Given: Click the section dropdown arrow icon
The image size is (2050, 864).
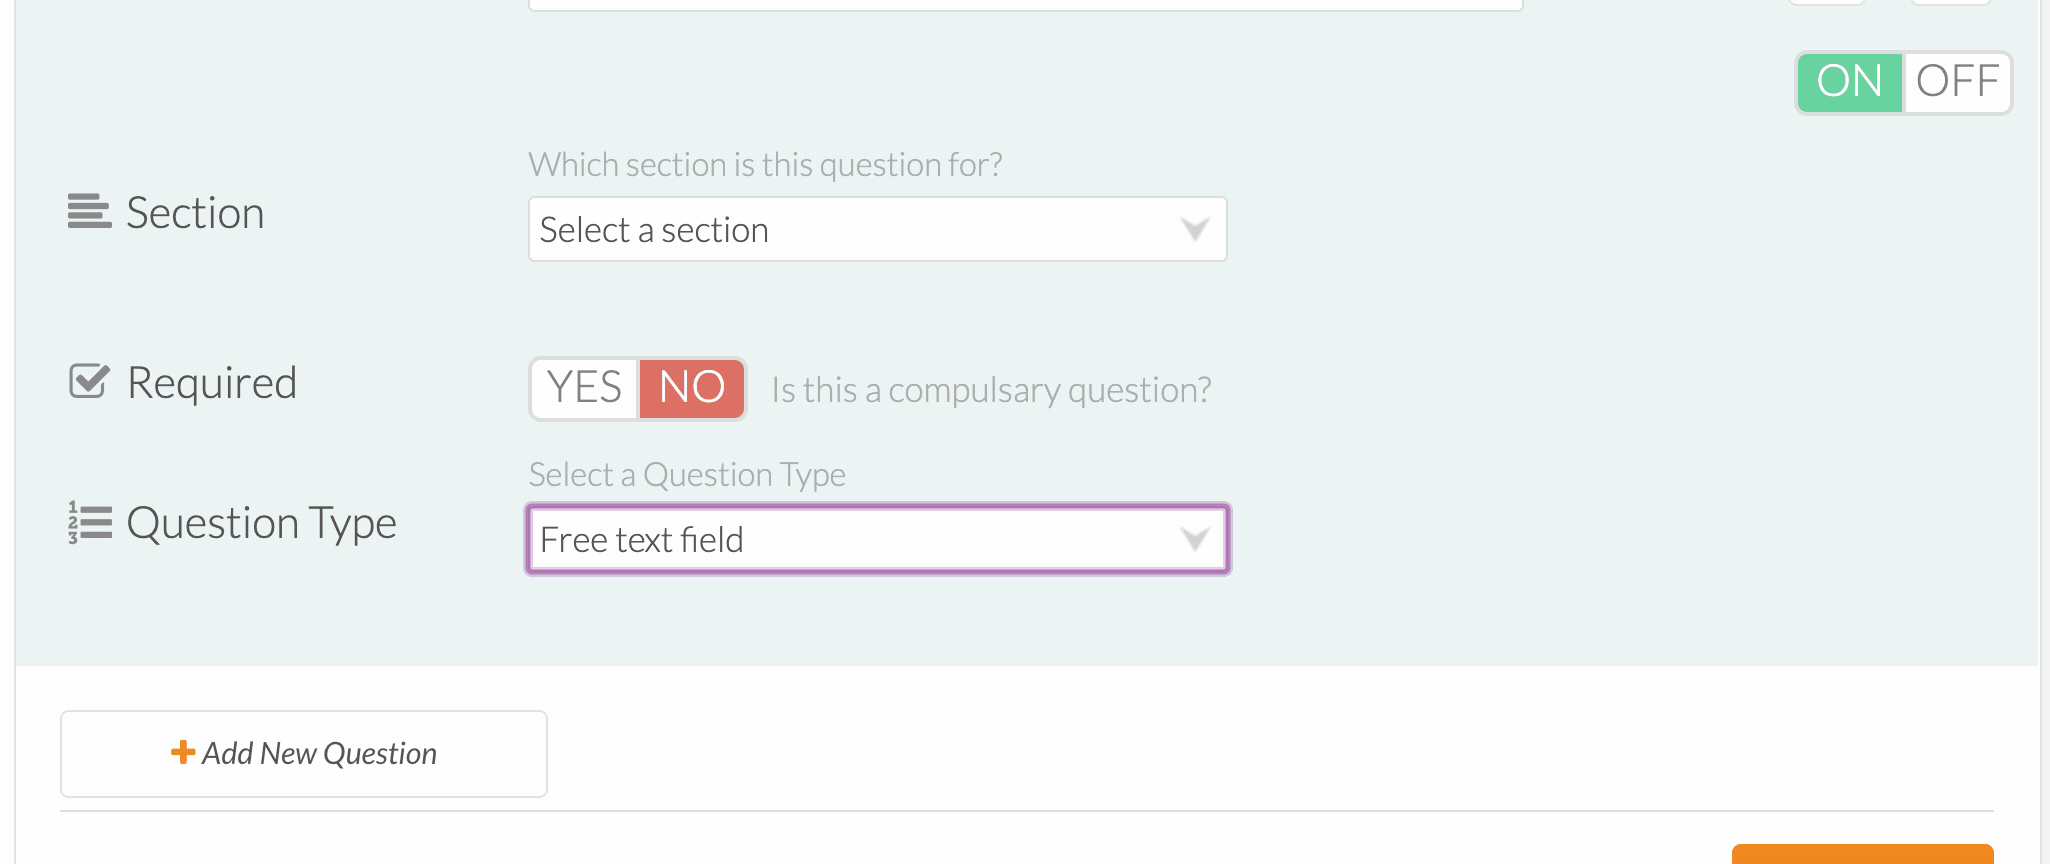Looking at the screenshot, I should click(x=1194, y=230).
